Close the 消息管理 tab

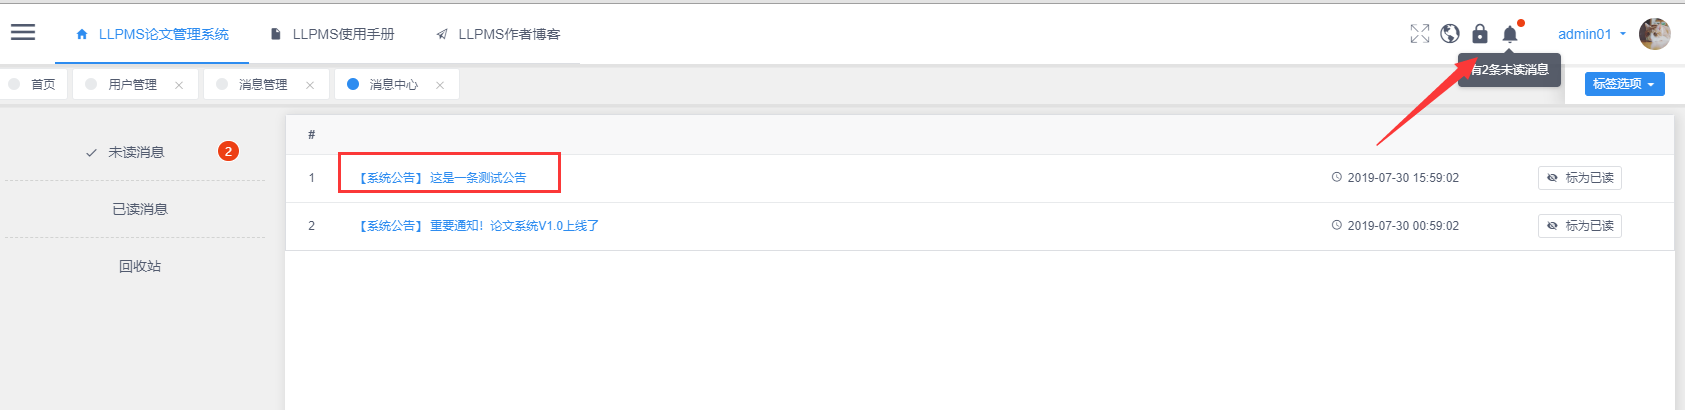pyautogui.click(x=310, y=85)
